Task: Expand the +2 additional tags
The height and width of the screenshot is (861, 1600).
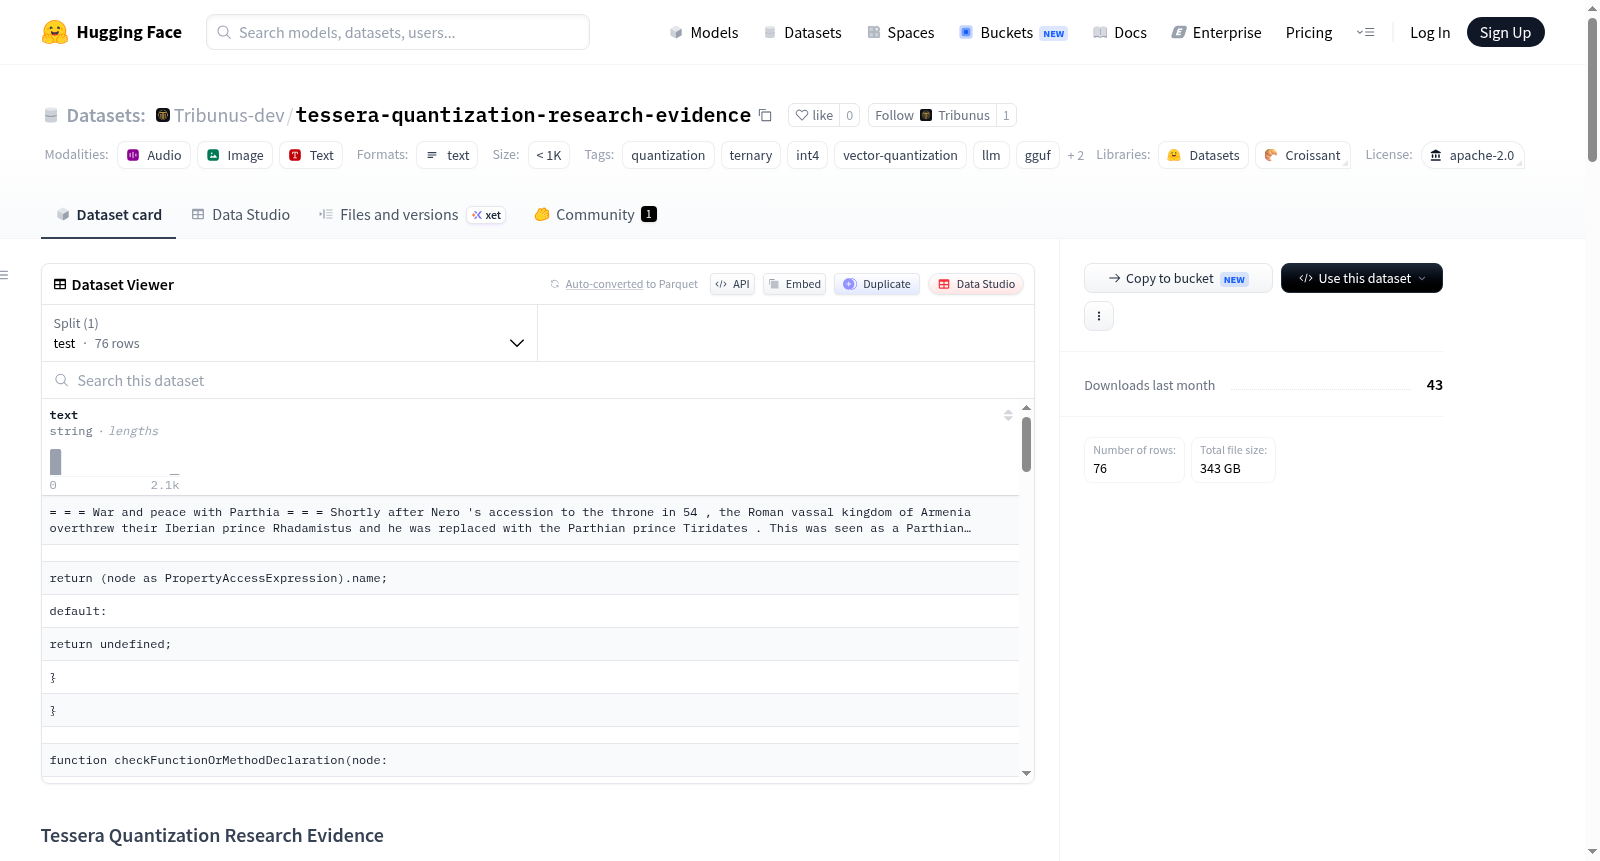Action: point(1075,155)
